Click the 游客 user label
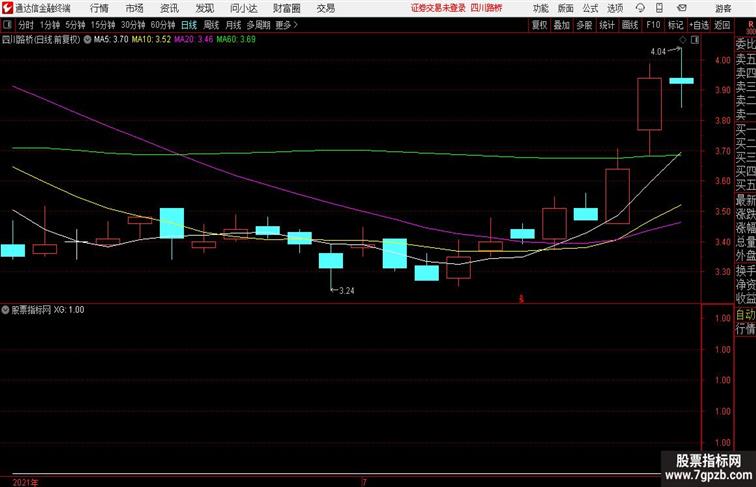 tap(723, 8)
